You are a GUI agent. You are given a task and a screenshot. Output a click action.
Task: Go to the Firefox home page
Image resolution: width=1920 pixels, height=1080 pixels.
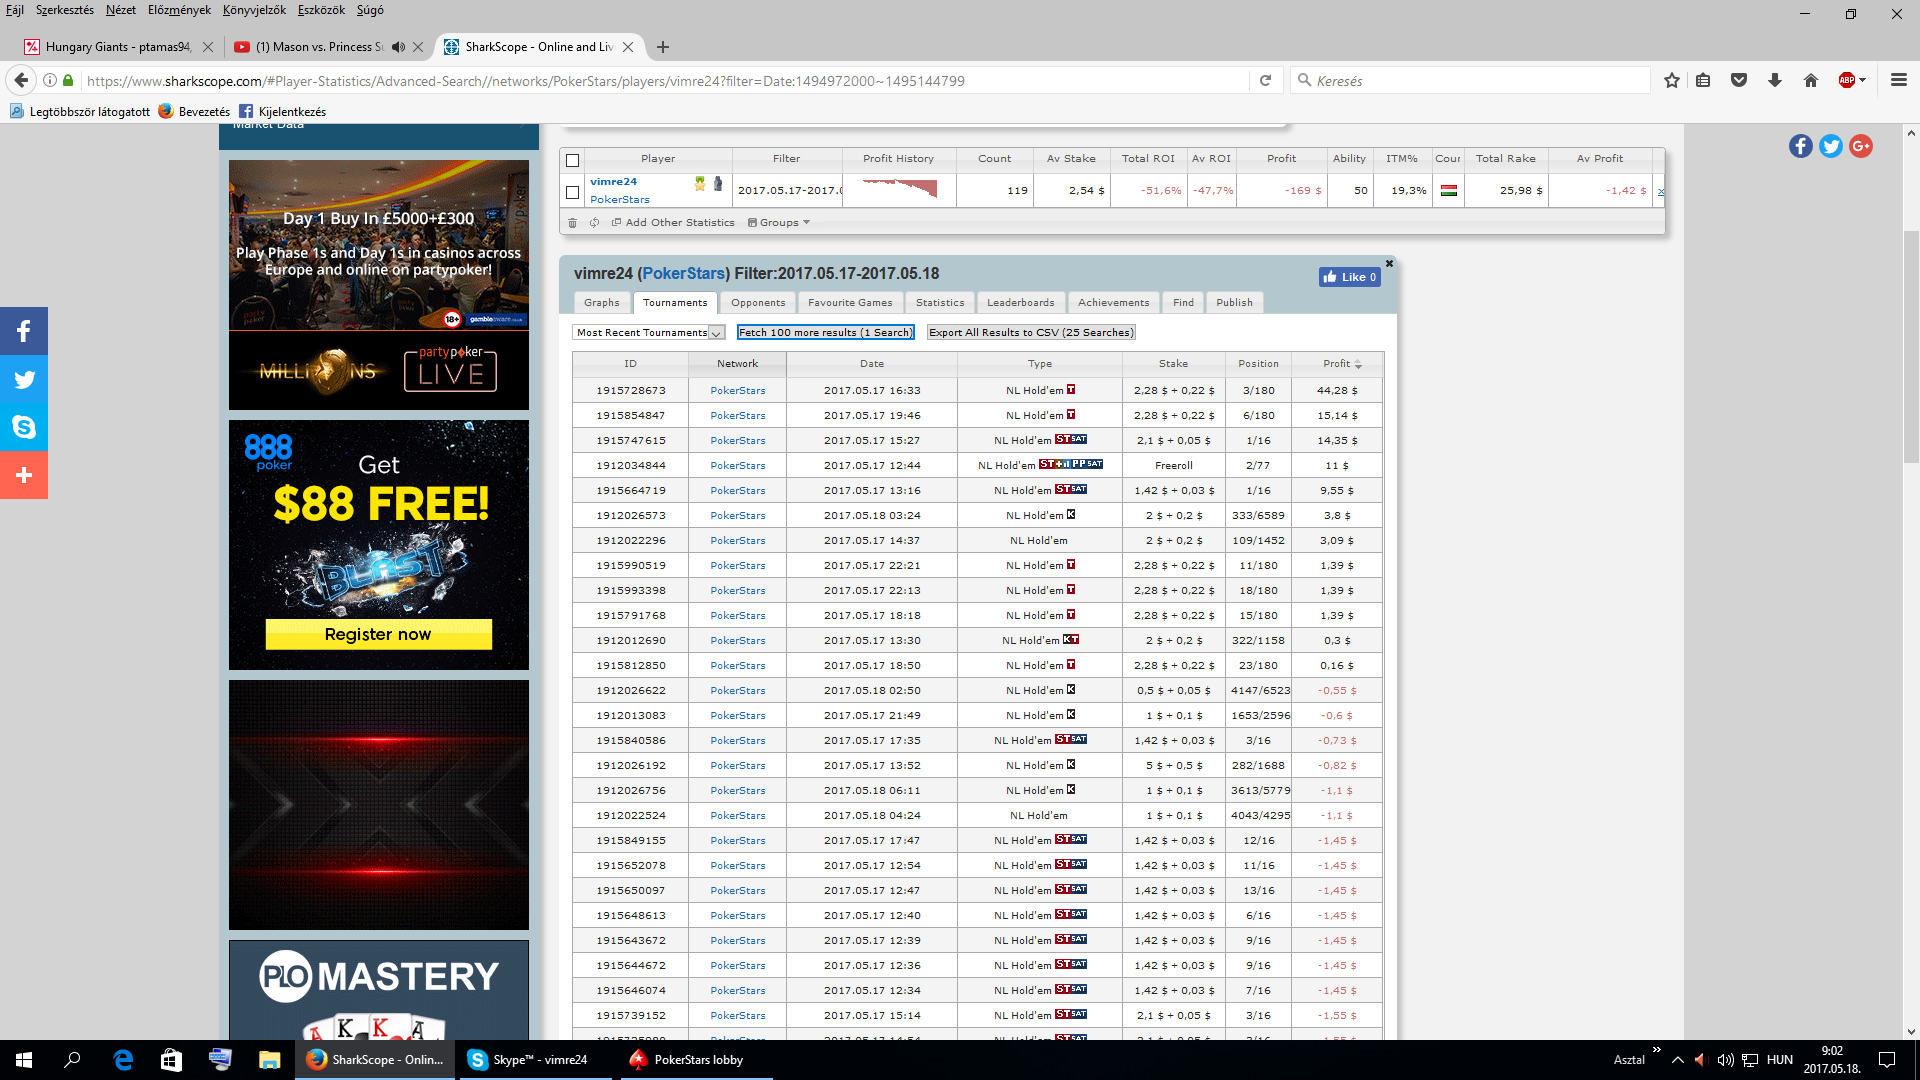point(1811,81)
